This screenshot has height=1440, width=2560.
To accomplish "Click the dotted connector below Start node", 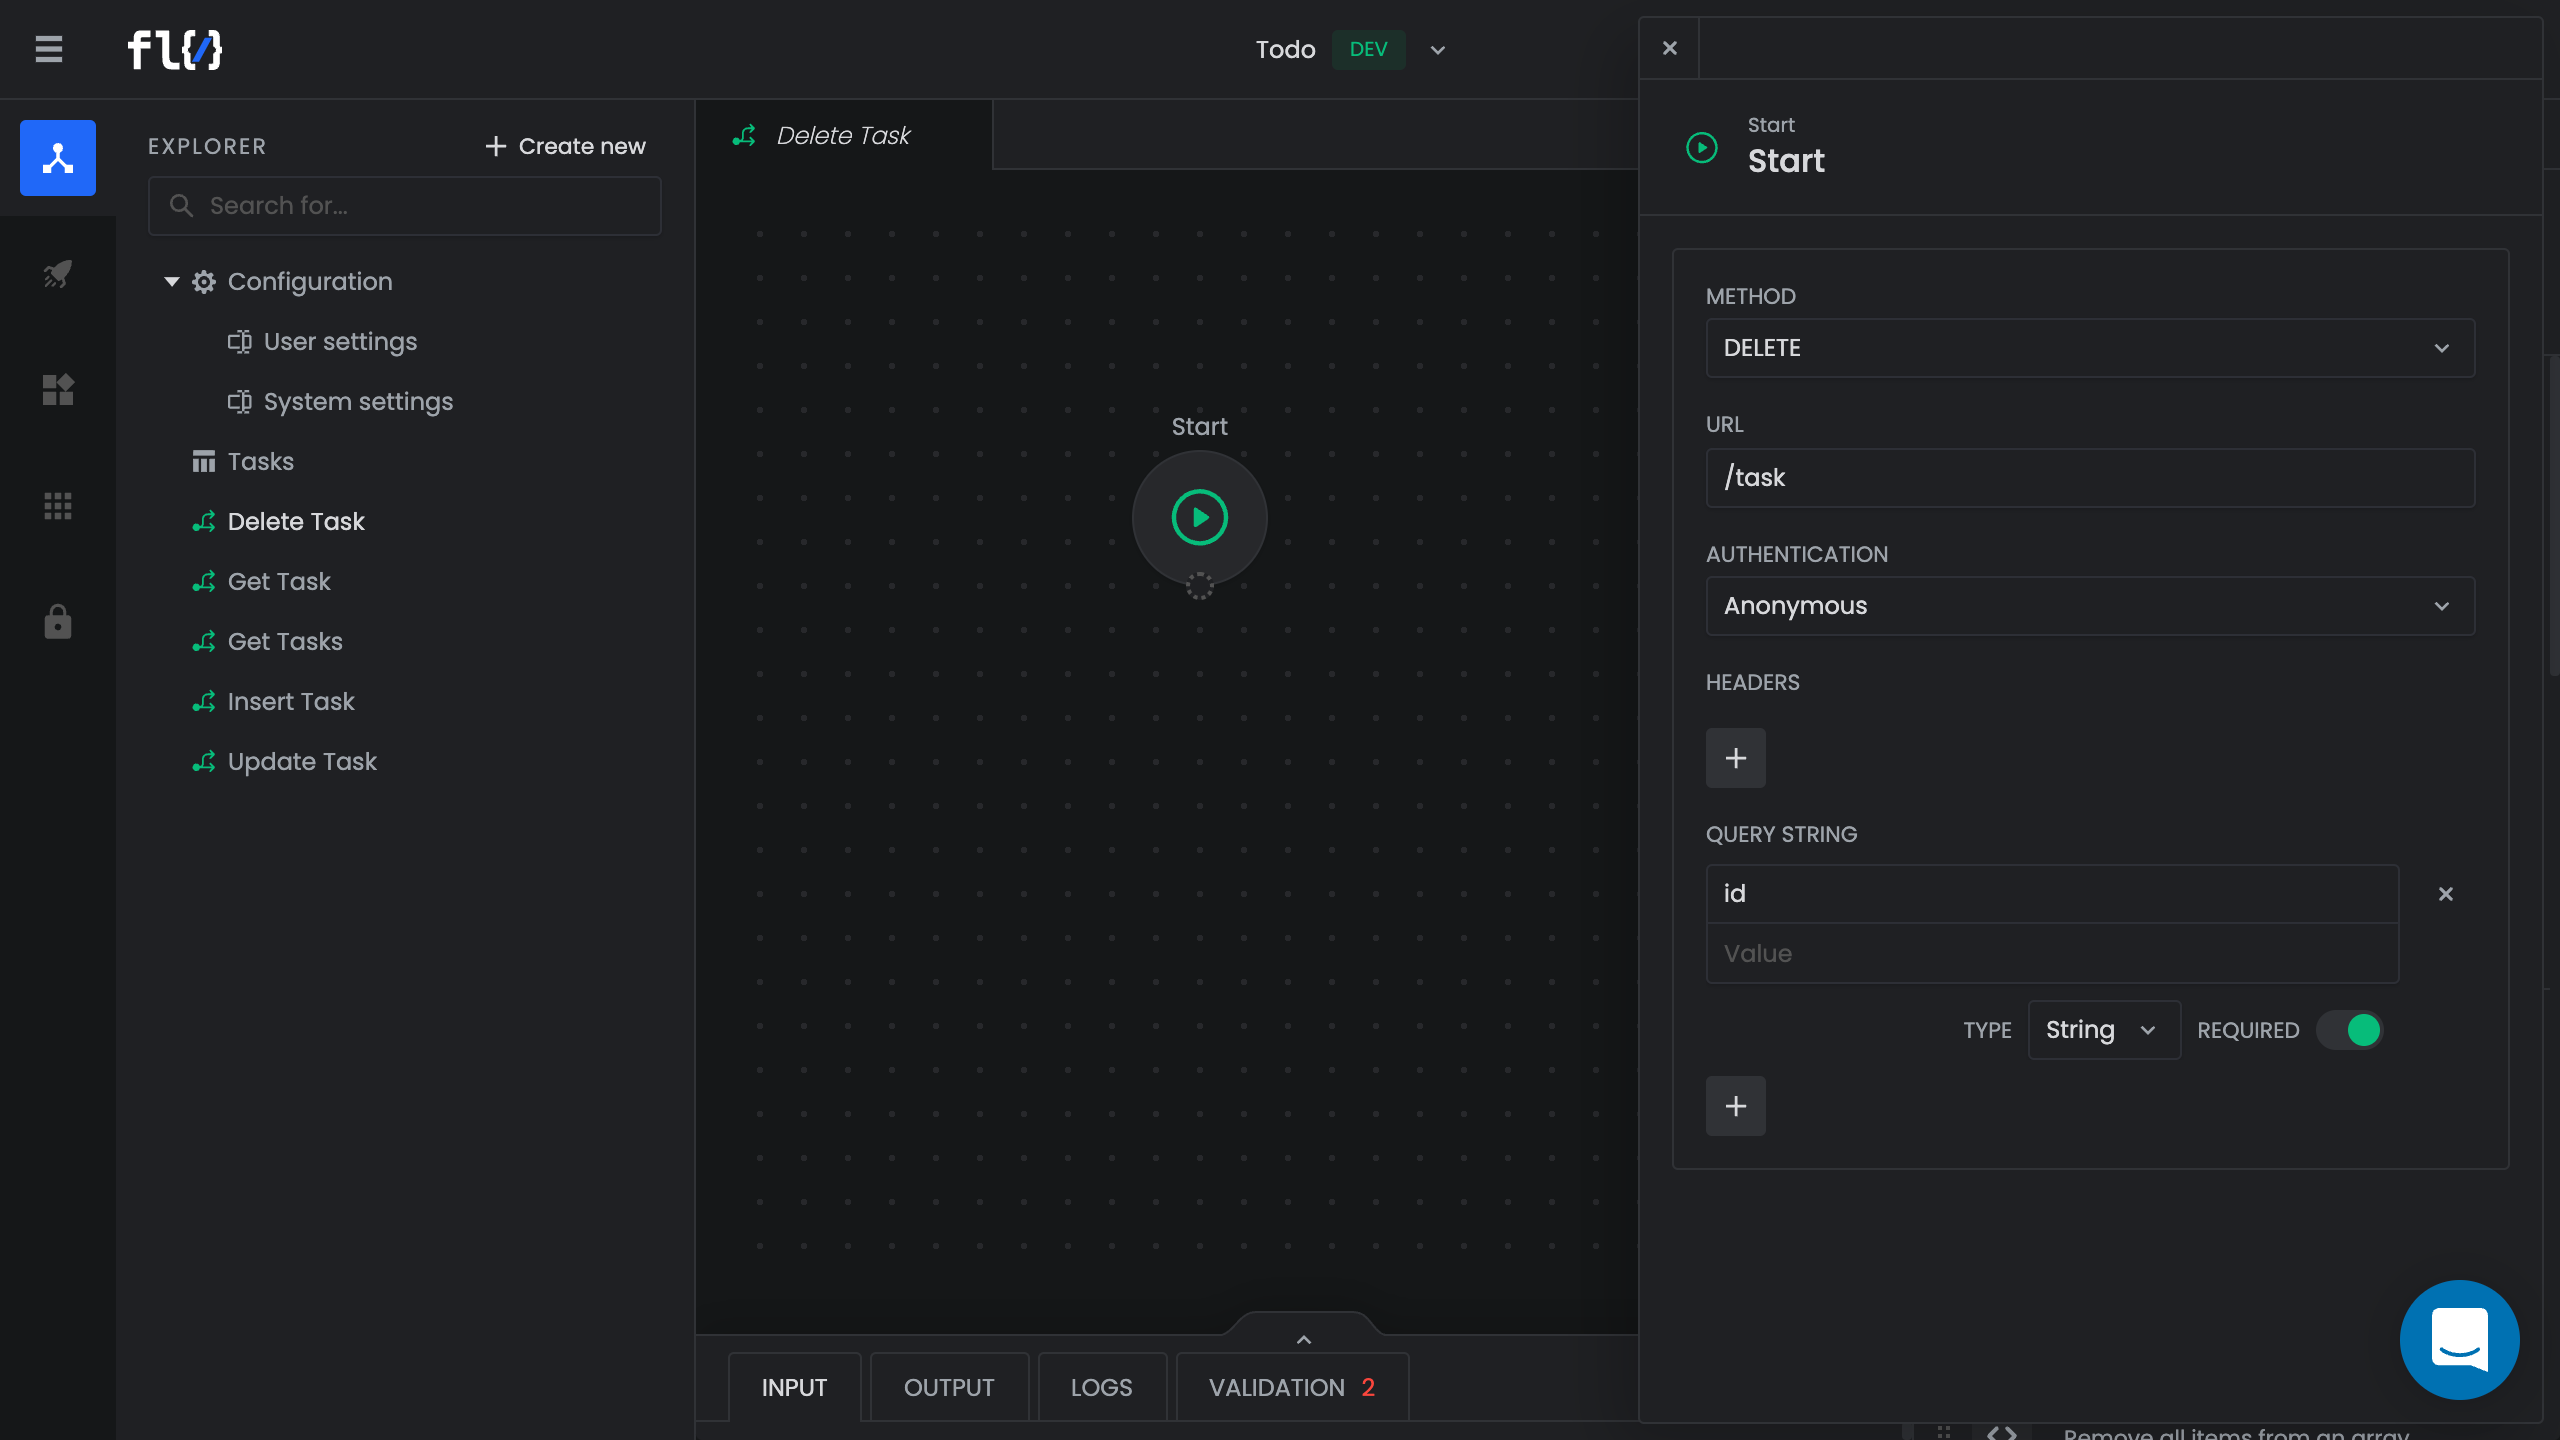I will coord(1199,587).
